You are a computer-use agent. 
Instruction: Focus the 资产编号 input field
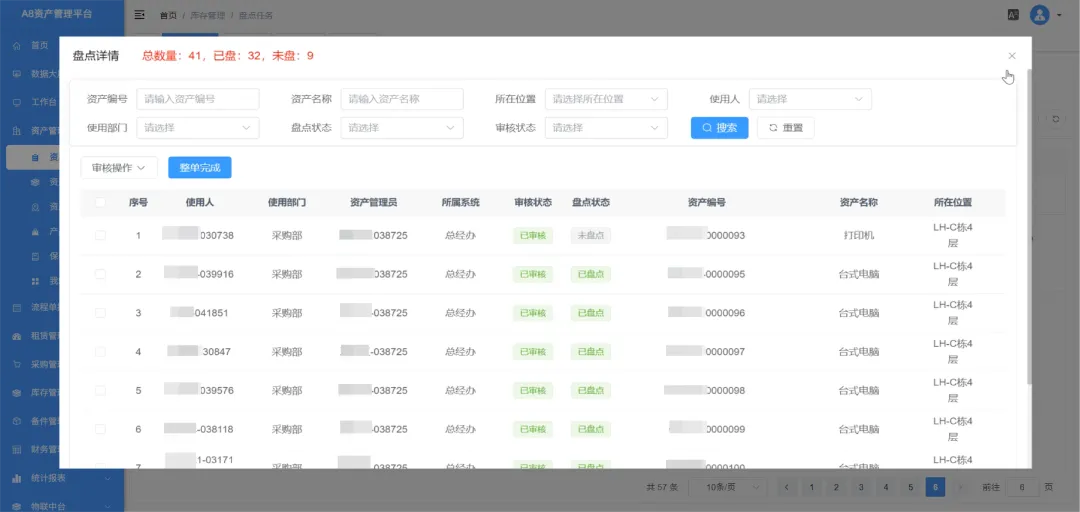tap(198, 99)
